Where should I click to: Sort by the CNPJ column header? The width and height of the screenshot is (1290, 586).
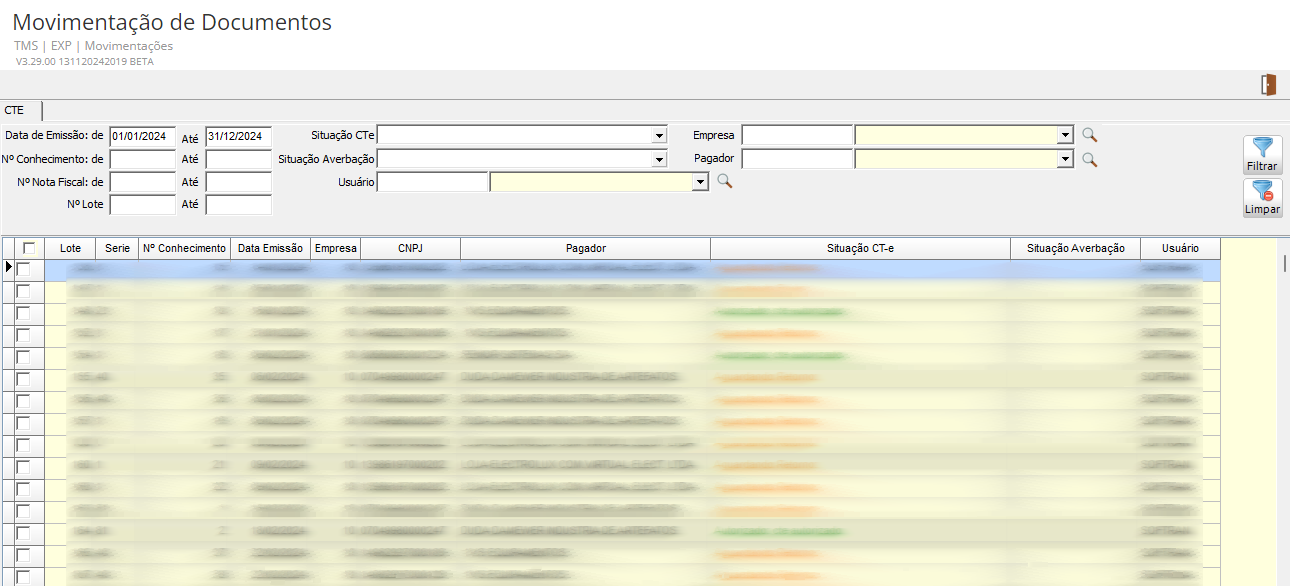(x=410, y=248)
